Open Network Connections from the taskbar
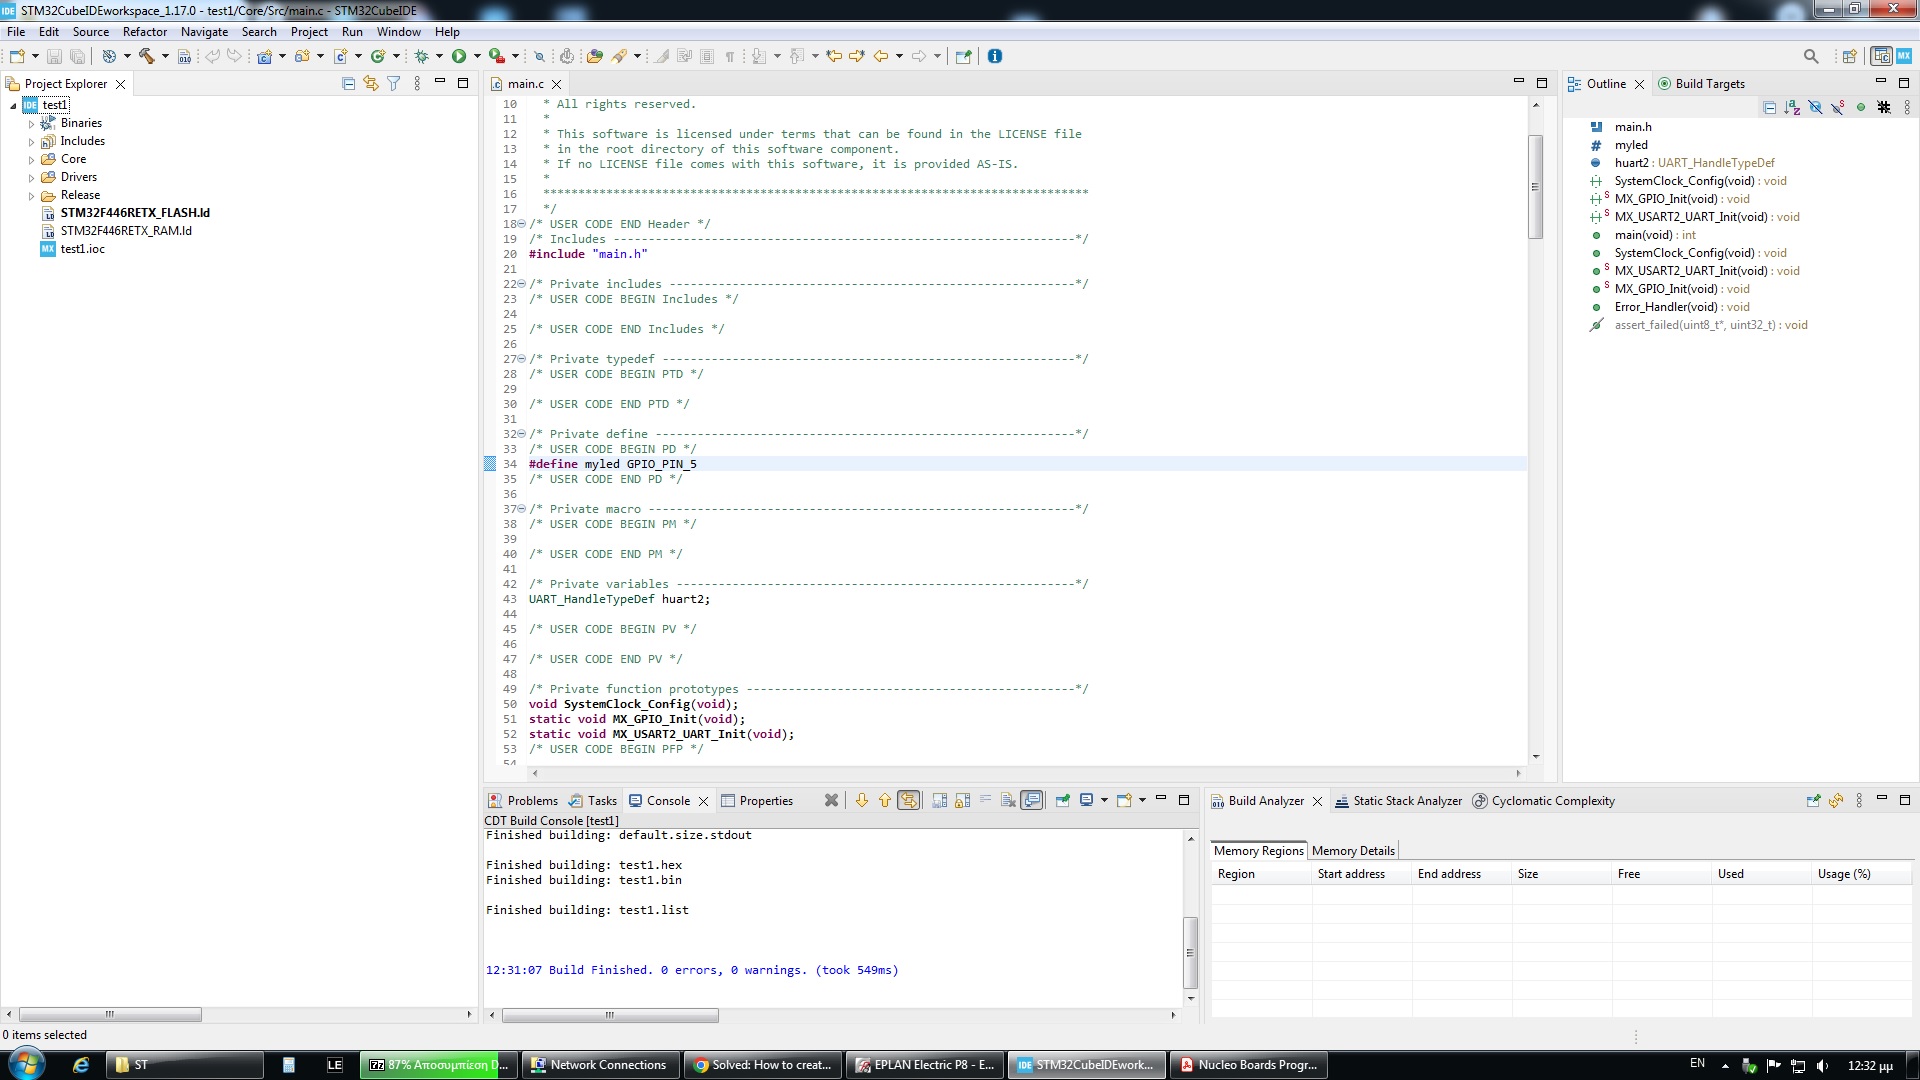Screen dimensions: 1920x1080 tap(600, 1065)
